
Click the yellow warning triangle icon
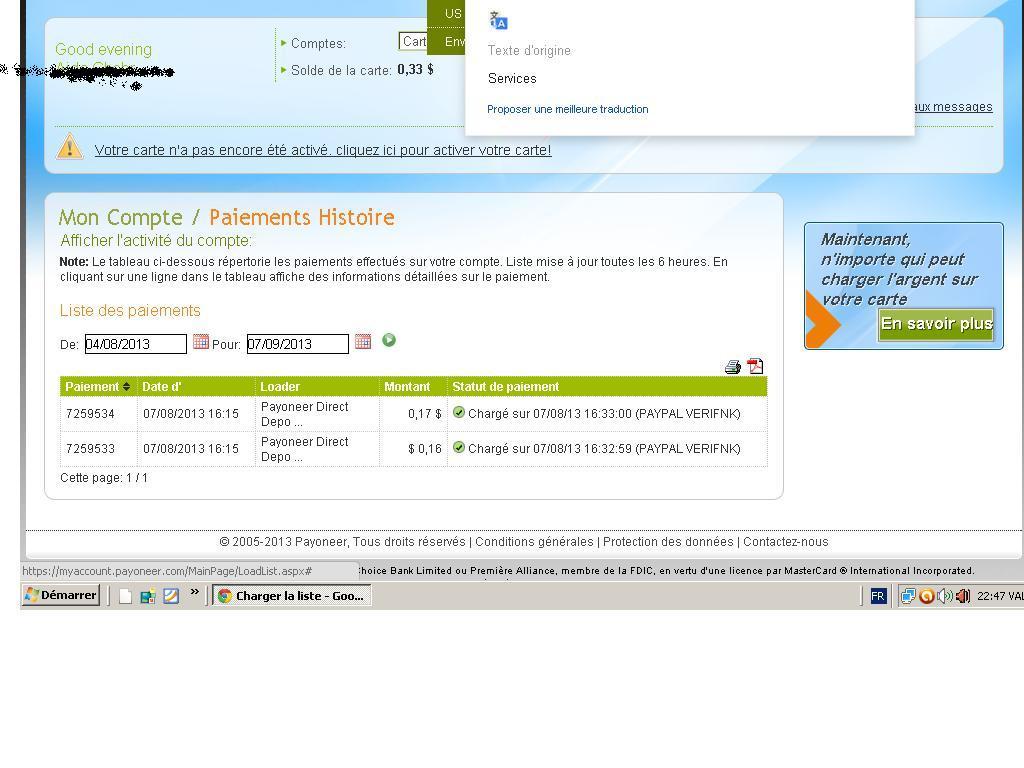69,146
